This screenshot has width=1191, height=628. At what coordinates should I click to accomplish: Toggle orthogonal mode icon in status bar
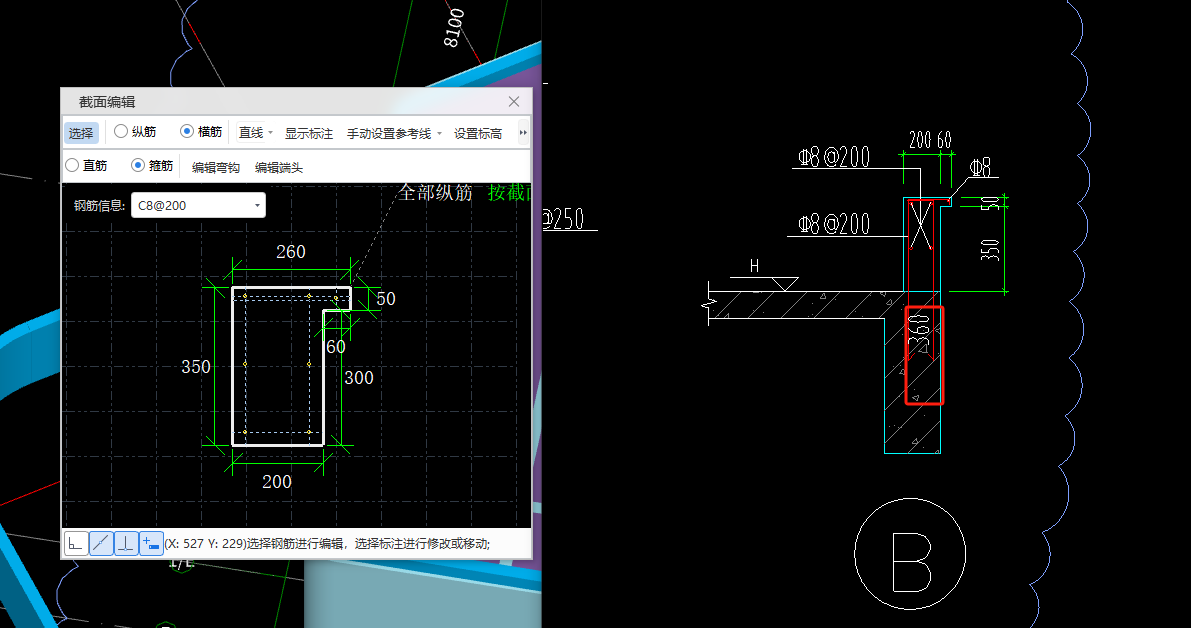pyautogui.click(x=76, y=543)
